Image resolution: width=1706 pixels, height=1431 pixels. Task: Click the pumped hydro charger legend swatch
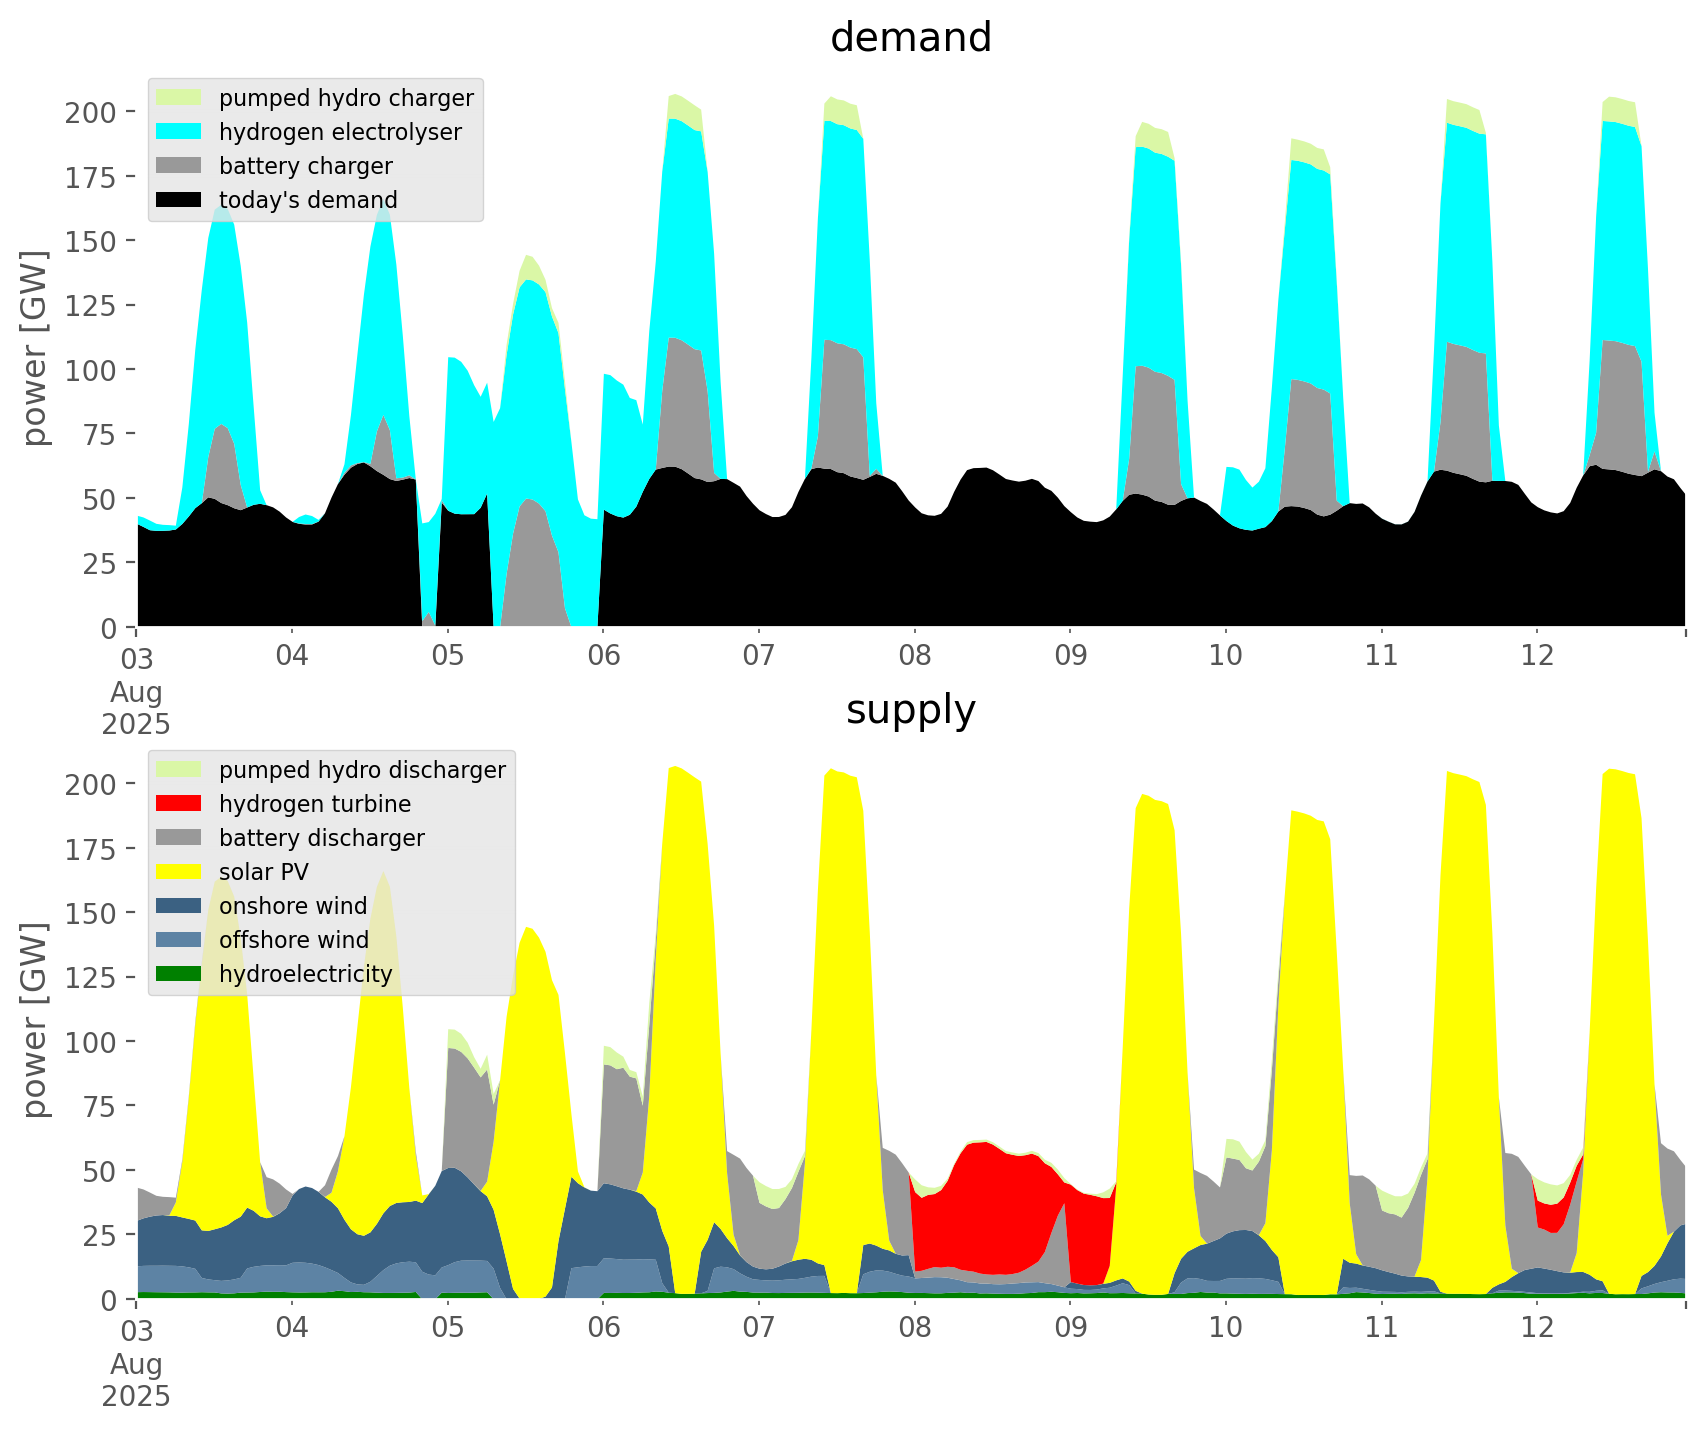pos(179,98)
